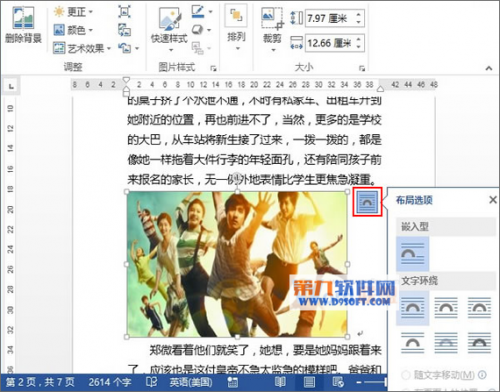Expand the reset picture dropdown arrow
Screen dimensions: 500x392
pos(137,49)
